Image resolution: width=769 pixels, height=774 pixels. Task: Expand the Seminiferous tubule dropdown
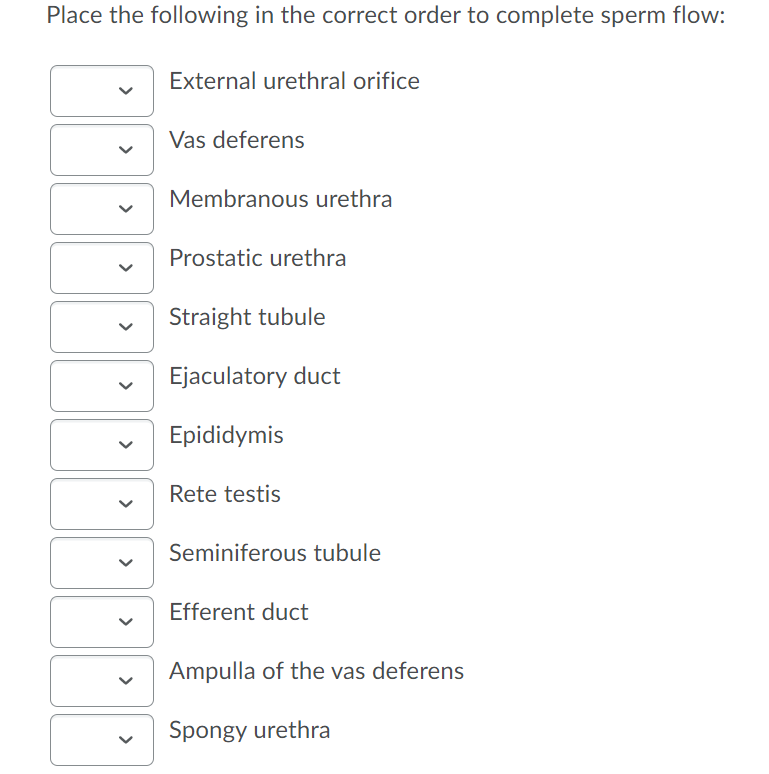tap(102, 563)
